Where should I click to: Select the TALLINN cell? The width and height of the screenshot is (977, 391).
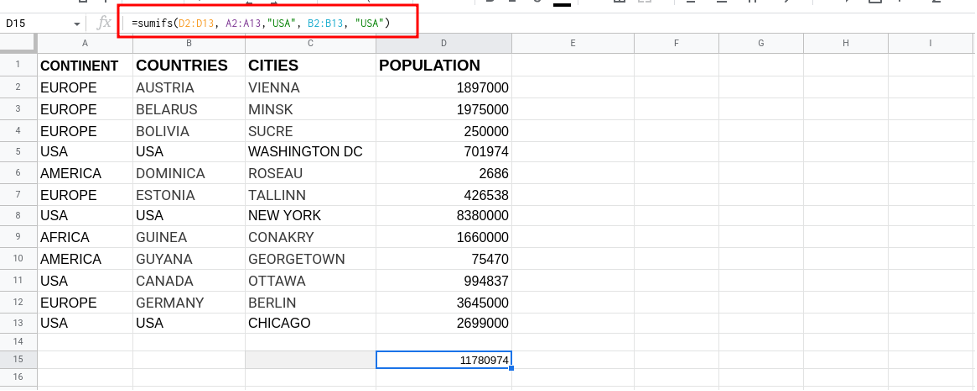coord(310,195)
